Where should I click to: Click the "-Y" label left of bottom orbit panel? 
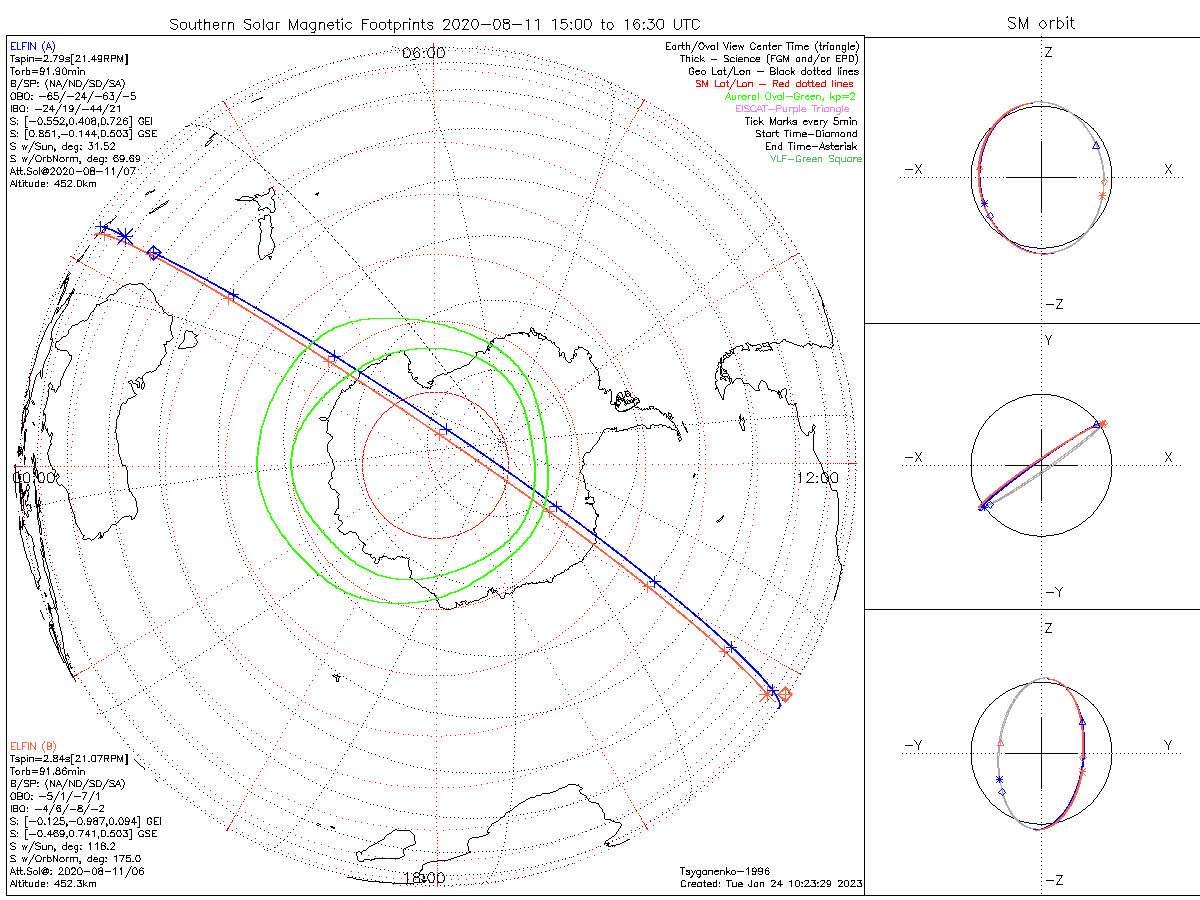[912, 746]
